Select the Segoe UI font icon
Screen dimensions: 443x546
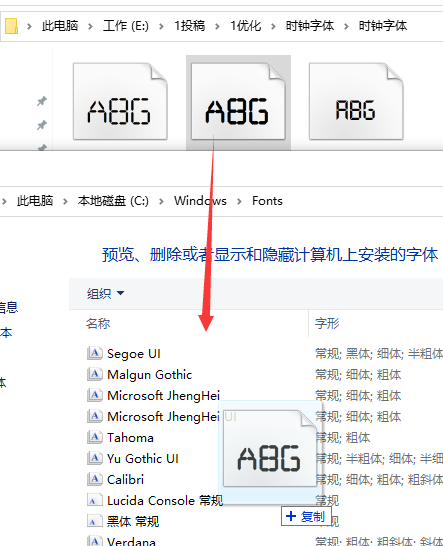tap(95, 353)
